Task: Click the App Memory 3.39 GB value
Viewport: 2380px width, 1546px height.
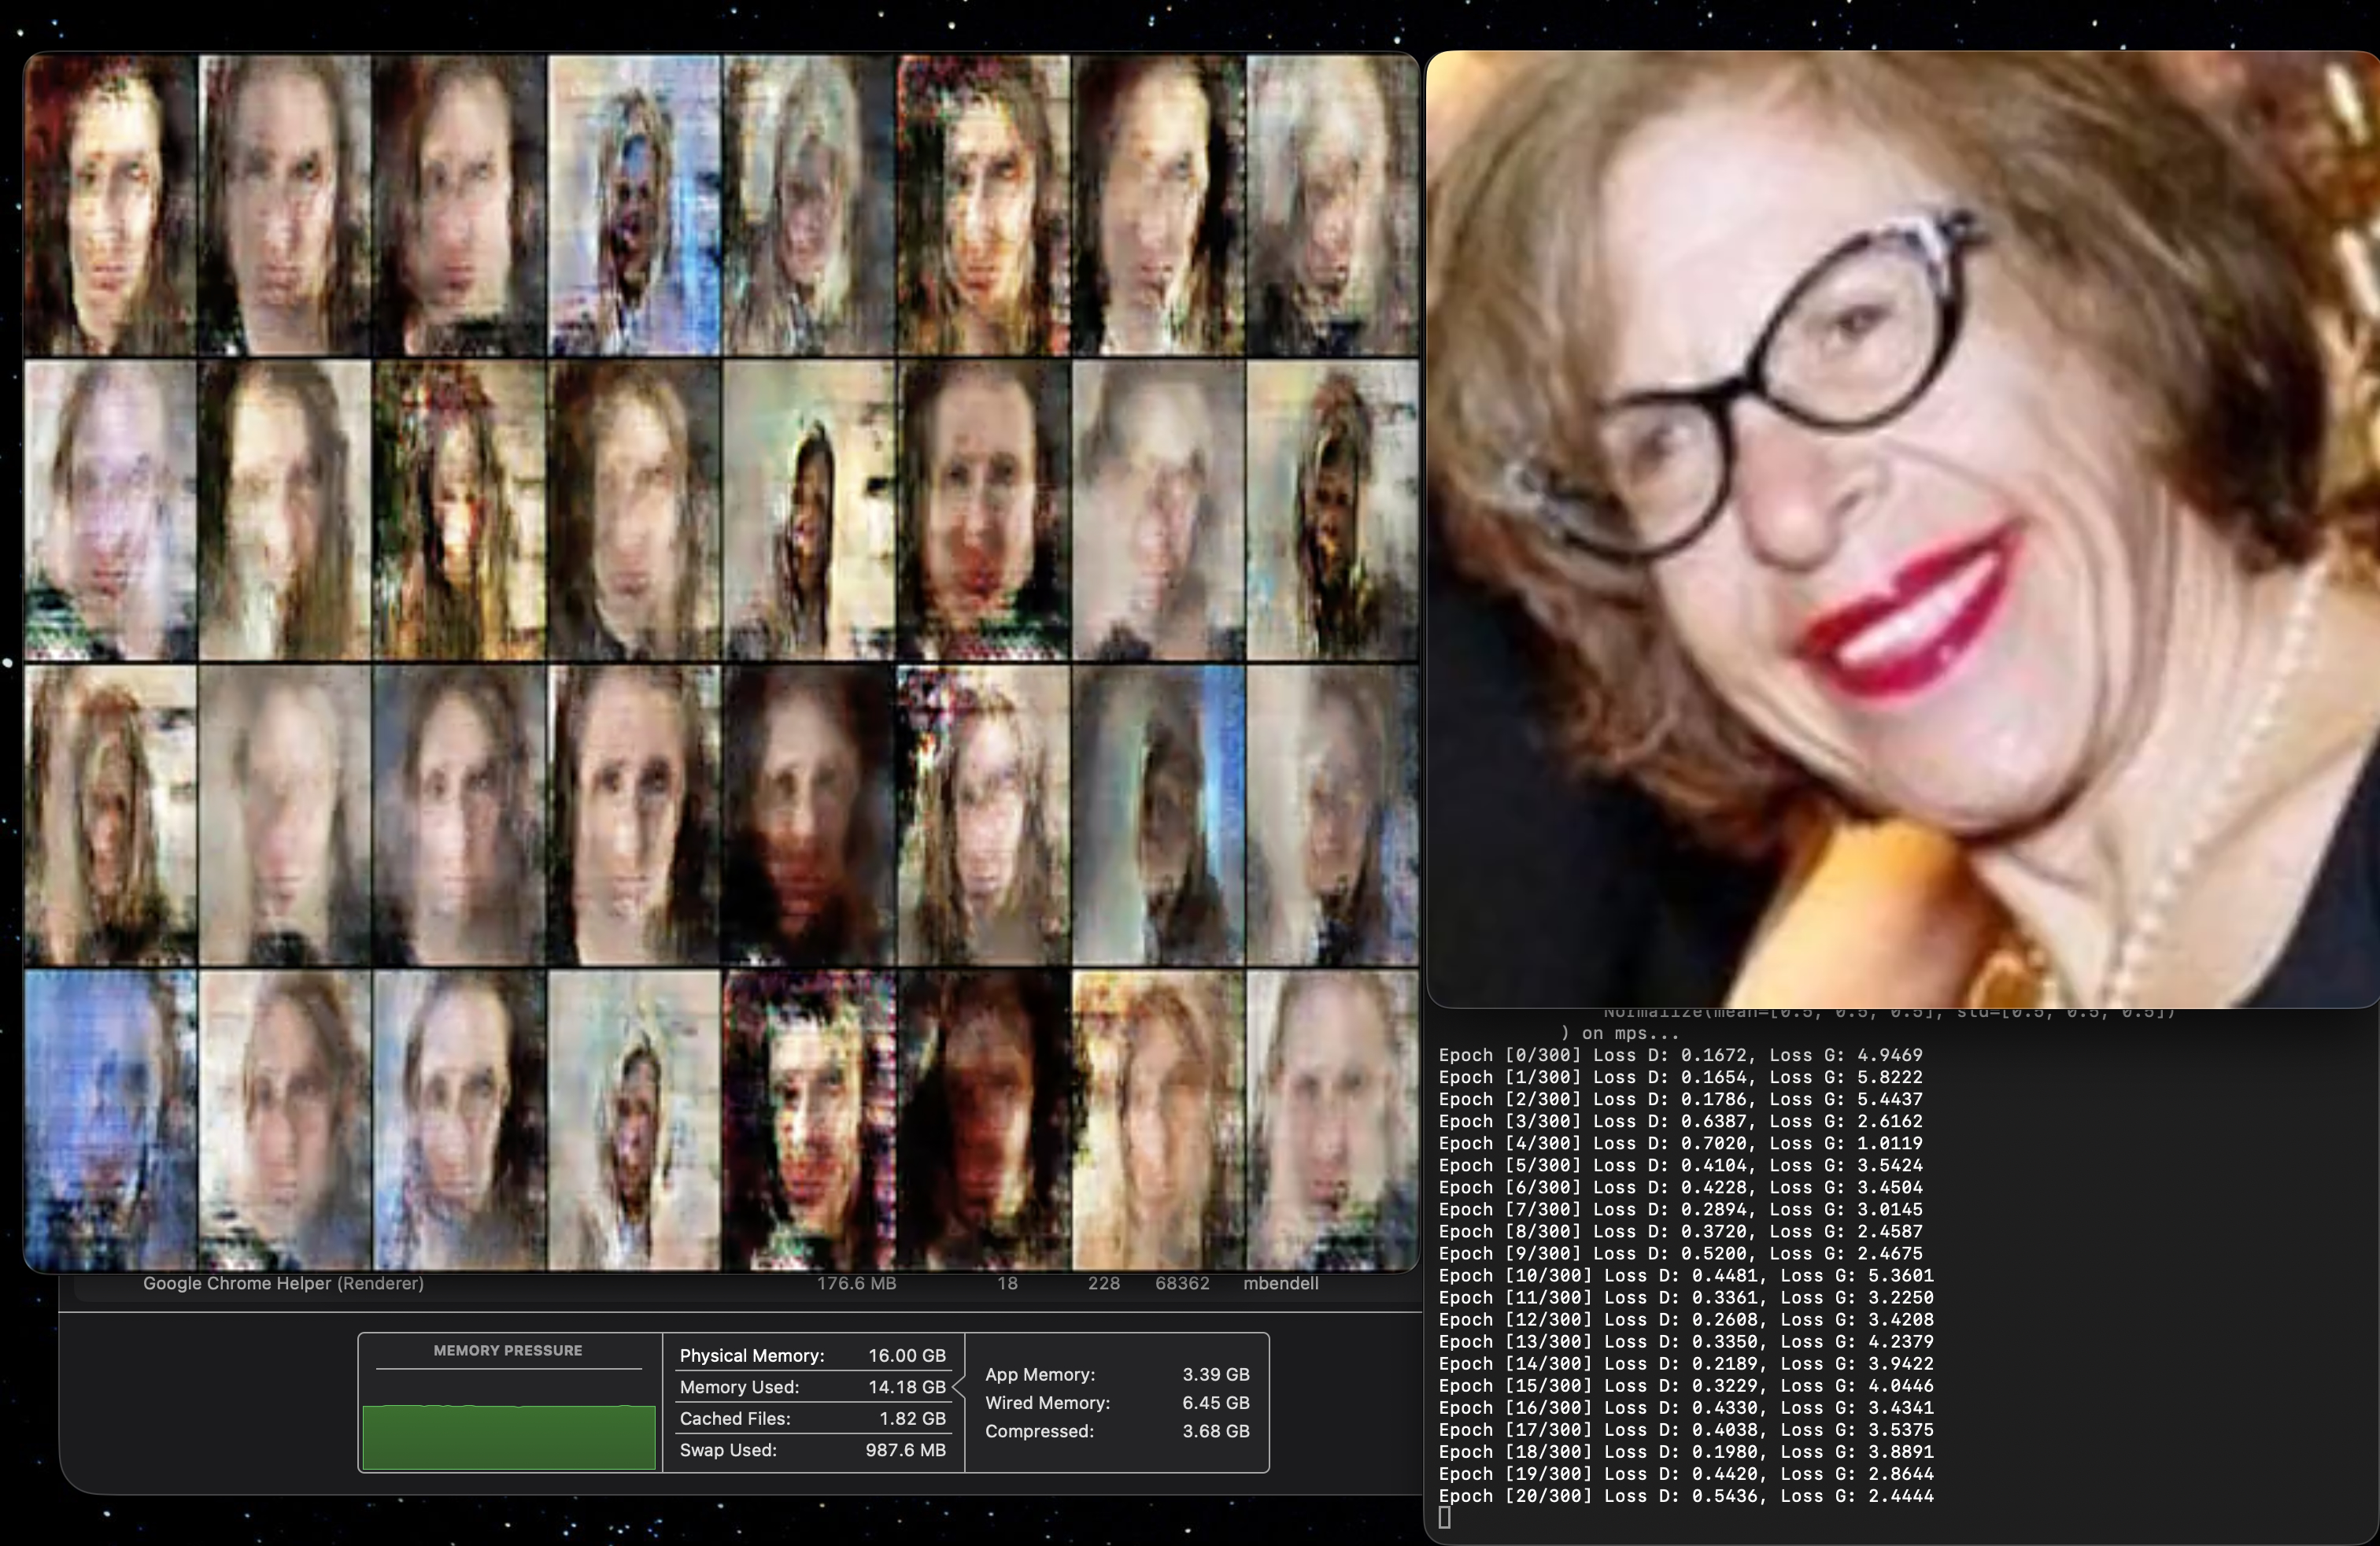Action: tap(1215, 1375)
